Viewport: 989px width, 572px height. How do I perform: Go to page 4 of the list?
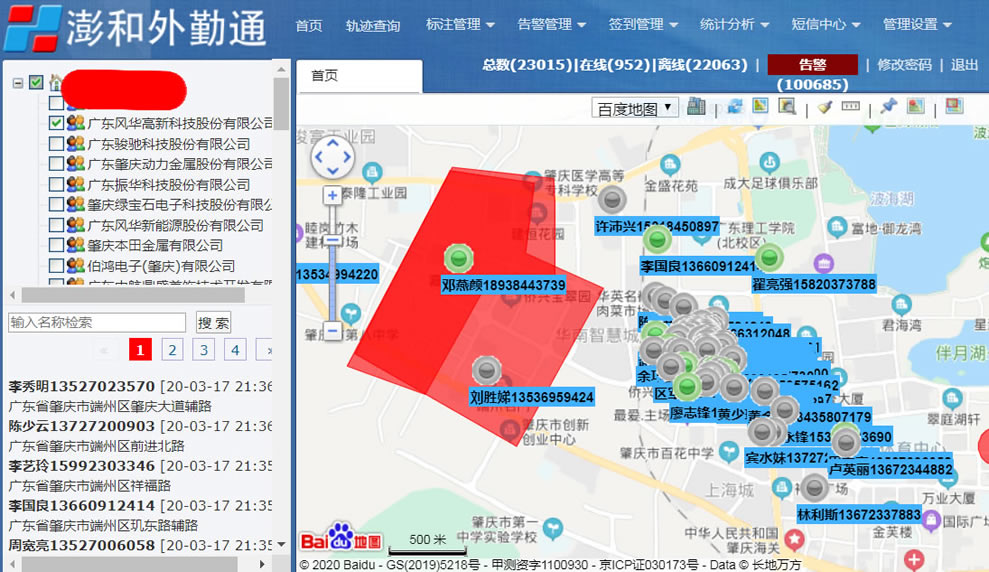(235, 349)
